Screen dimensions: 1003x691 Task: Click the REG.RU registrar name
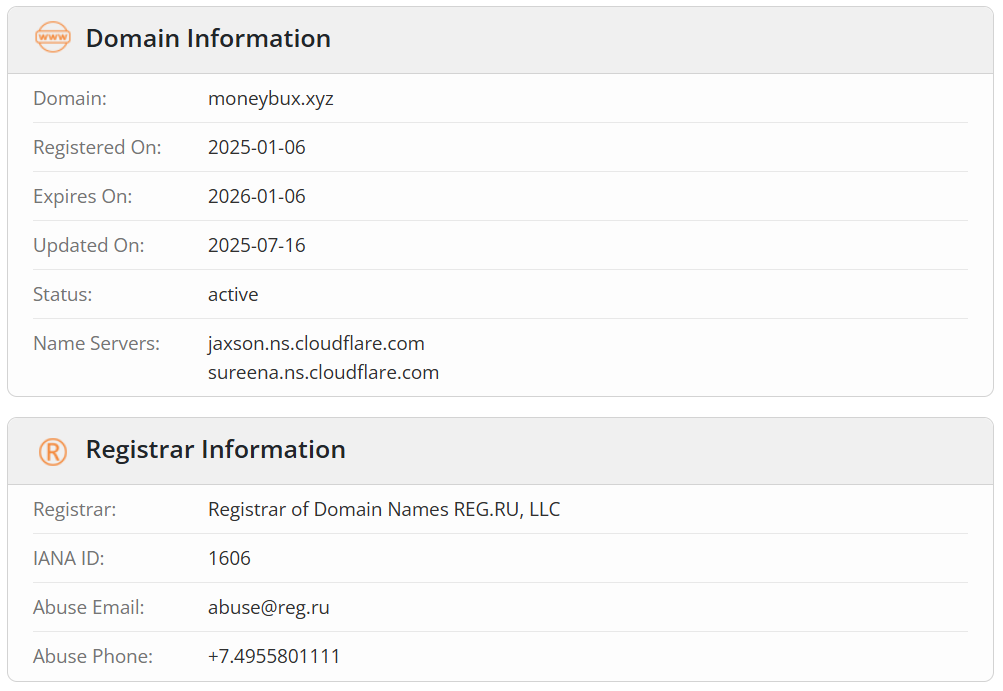(384, 509)
